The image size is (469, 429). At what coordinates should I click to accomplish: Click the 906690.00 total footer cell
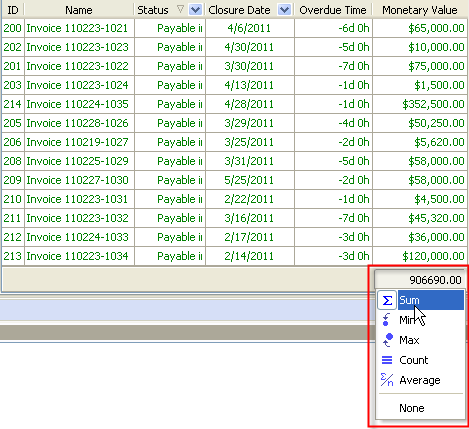click(x=419, y=280)
